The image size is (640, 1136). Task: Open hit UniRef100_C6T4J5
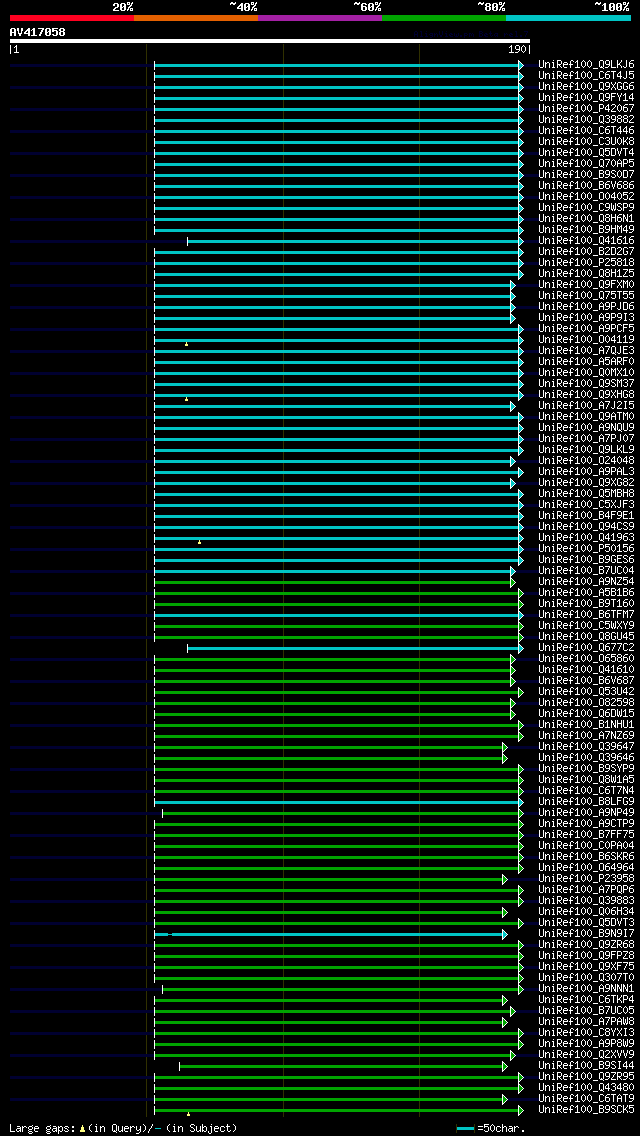pos(586,75)
